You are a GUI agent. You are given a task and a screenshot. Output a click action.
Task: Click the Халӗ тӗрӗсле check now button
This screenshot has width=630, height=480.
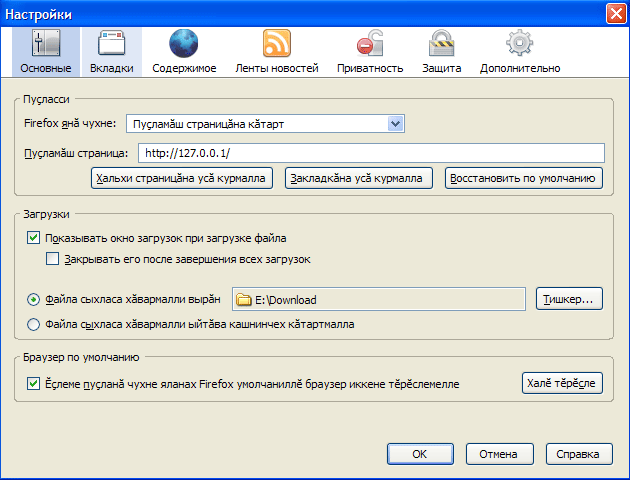562,383
